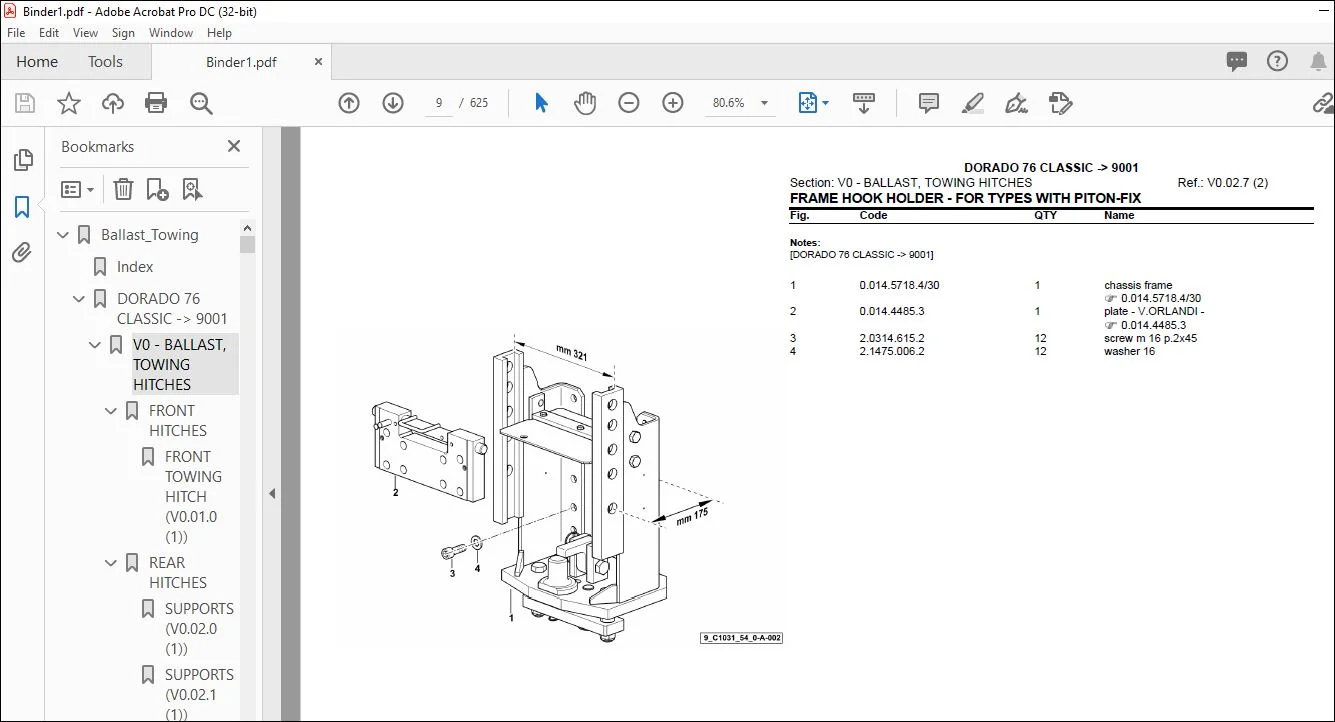Viewport: 1335px width, 722px height.
Task: Print the document with the printer icon
Action: pyautogui.click(x=156, y=103)
